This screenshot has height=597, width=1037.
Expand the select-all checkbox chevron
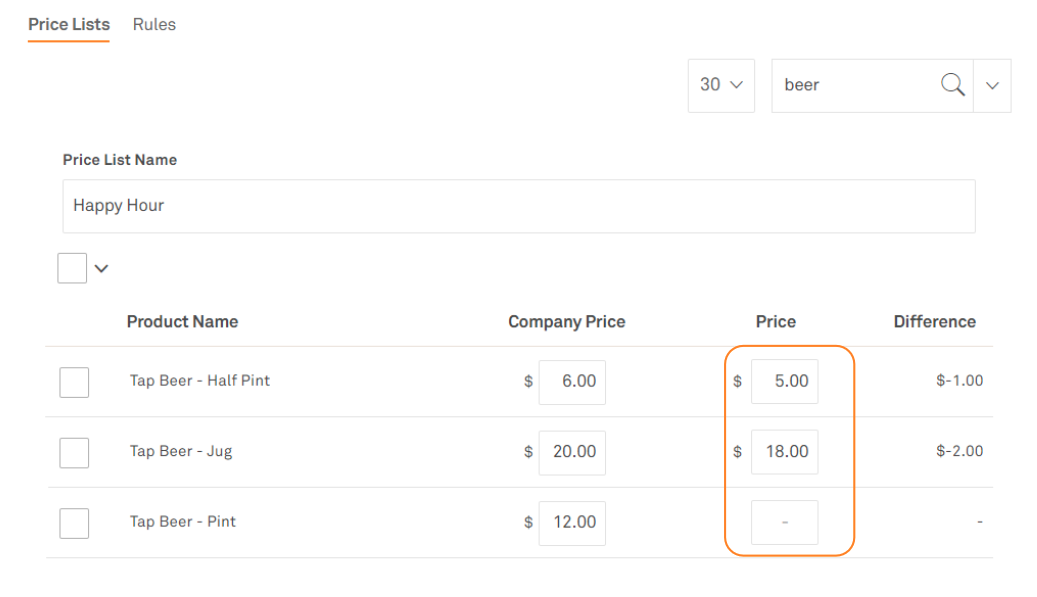click(101, 268)
